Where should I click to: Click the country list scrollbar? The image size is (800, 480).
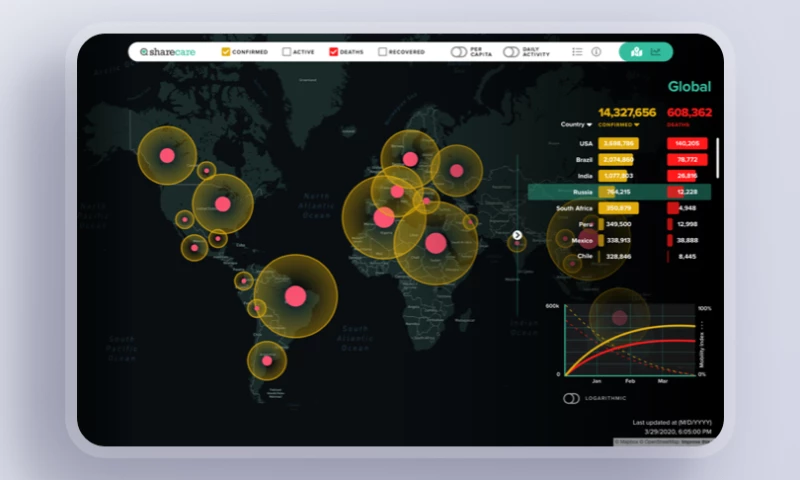click(x=718, y=158)
